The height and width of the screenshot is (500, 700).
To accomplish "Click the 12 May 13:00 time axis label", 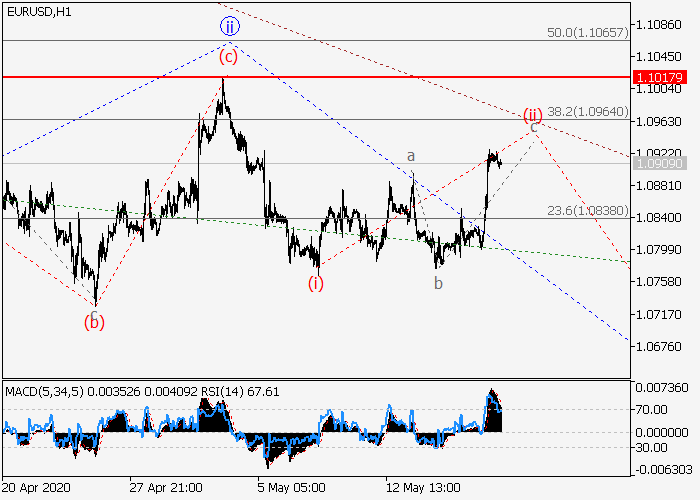I will 424,489.
